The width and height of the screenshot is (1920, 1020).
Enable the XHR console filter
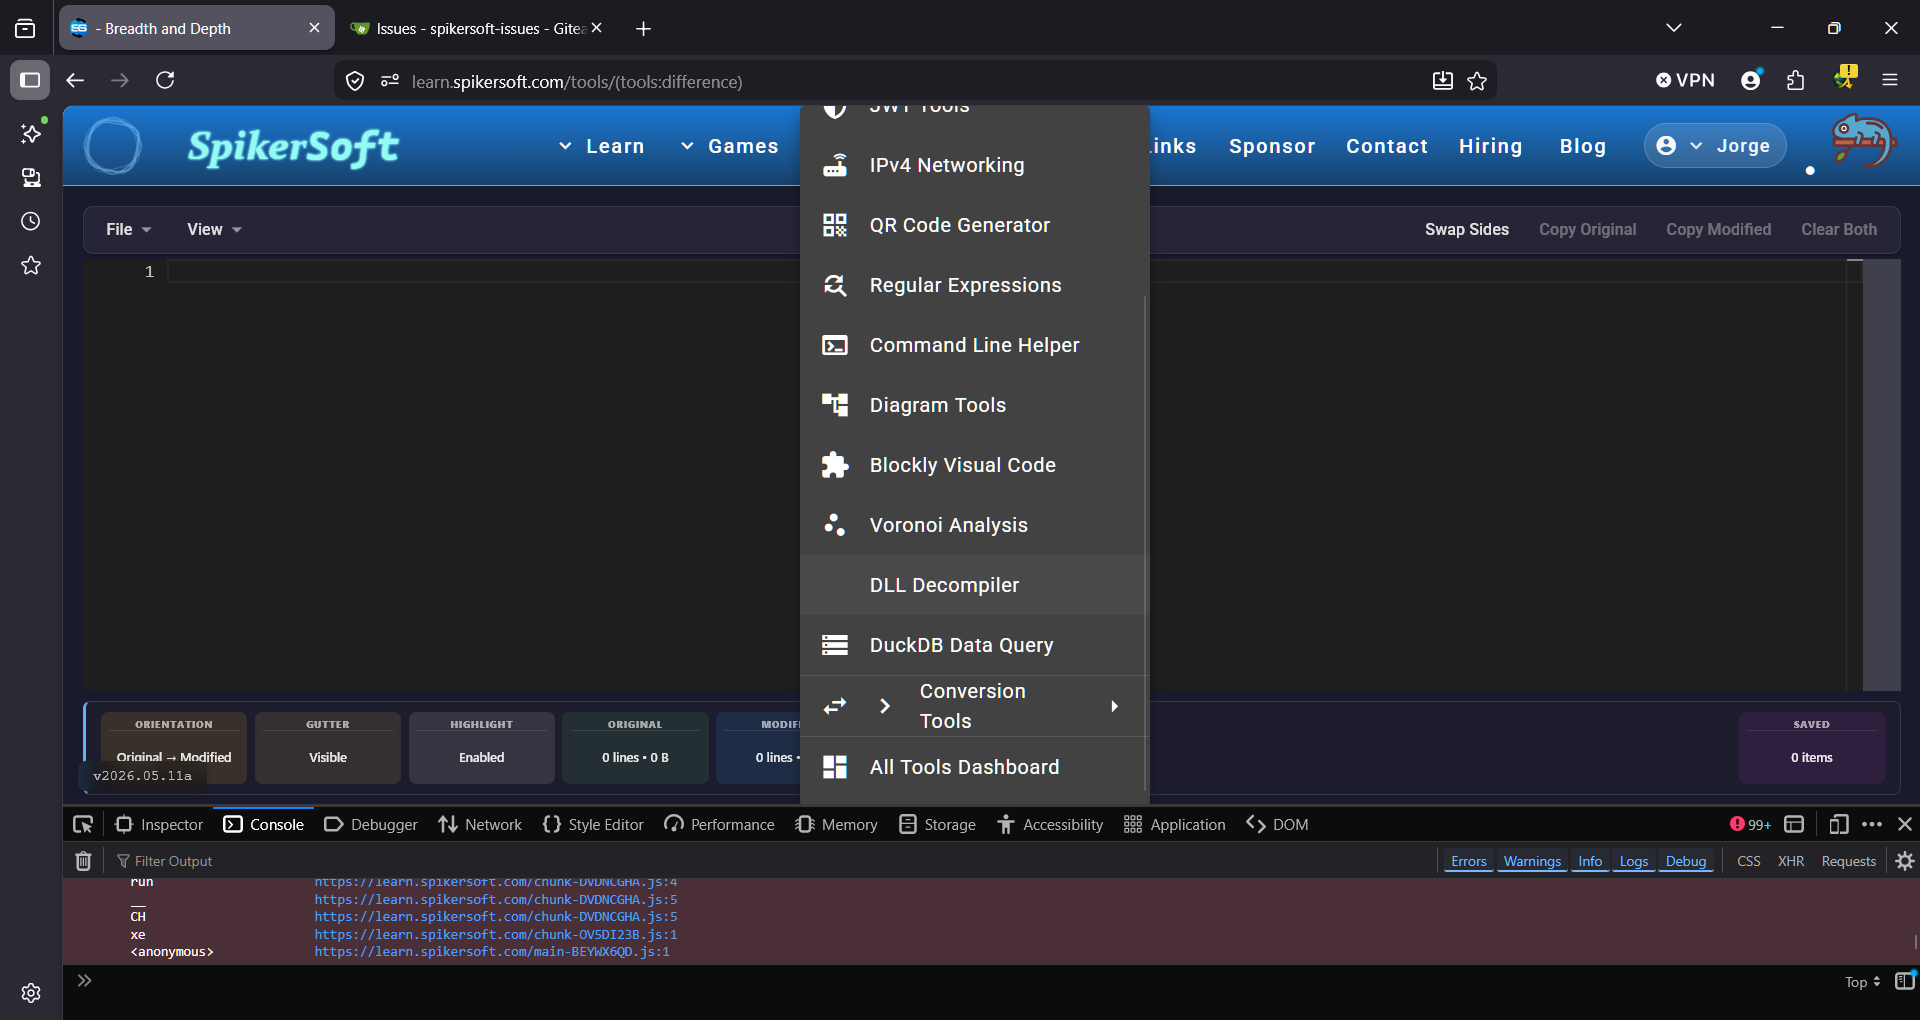(x=1791, y=861)
